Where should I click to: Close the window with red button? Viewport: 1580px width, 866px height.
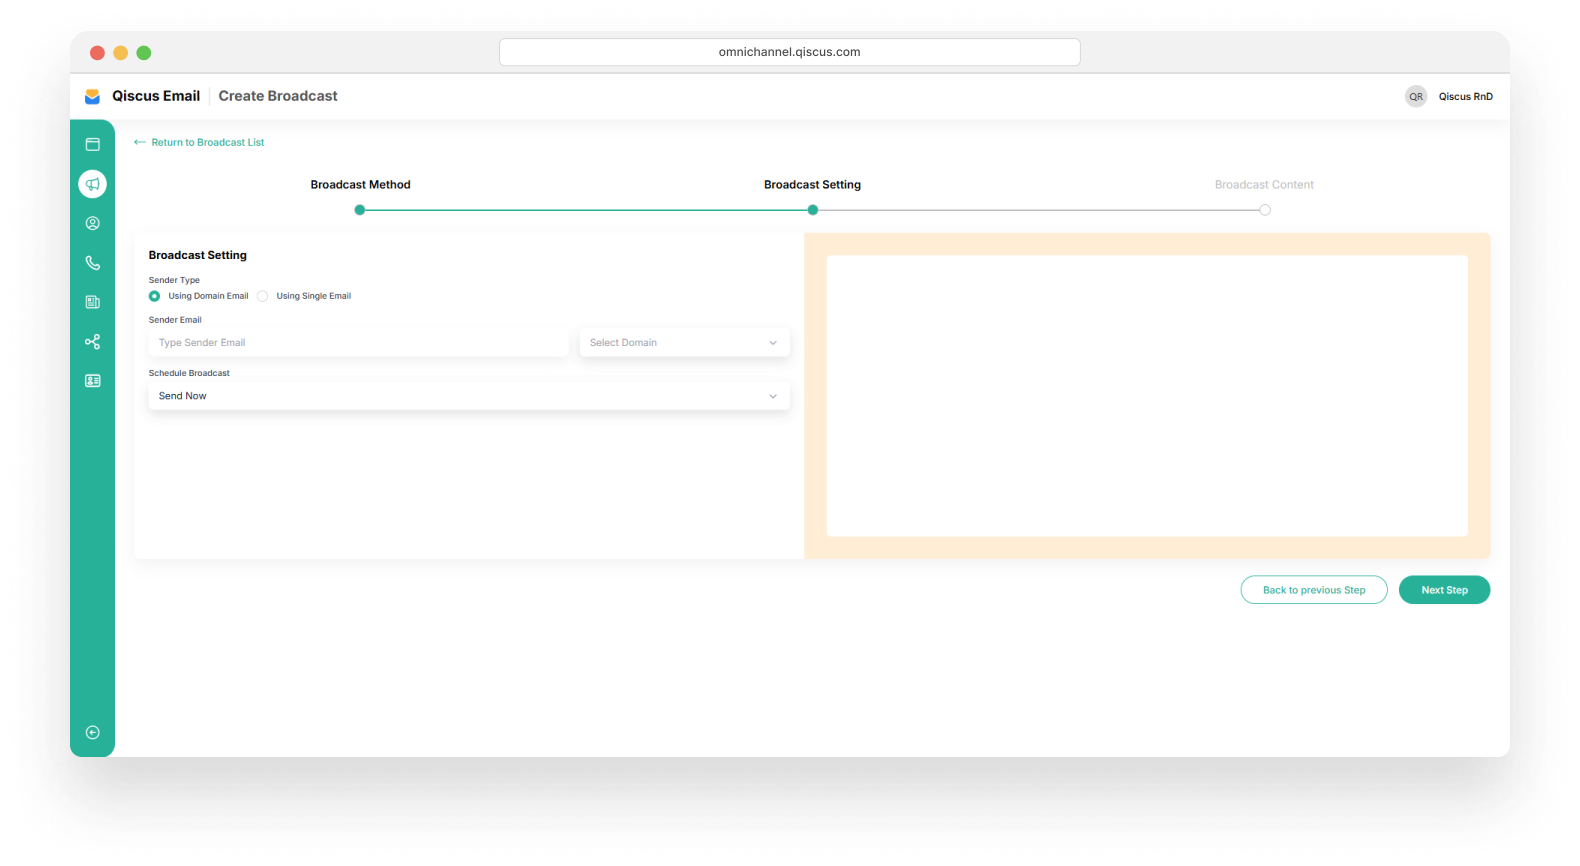tap(97, 53)
